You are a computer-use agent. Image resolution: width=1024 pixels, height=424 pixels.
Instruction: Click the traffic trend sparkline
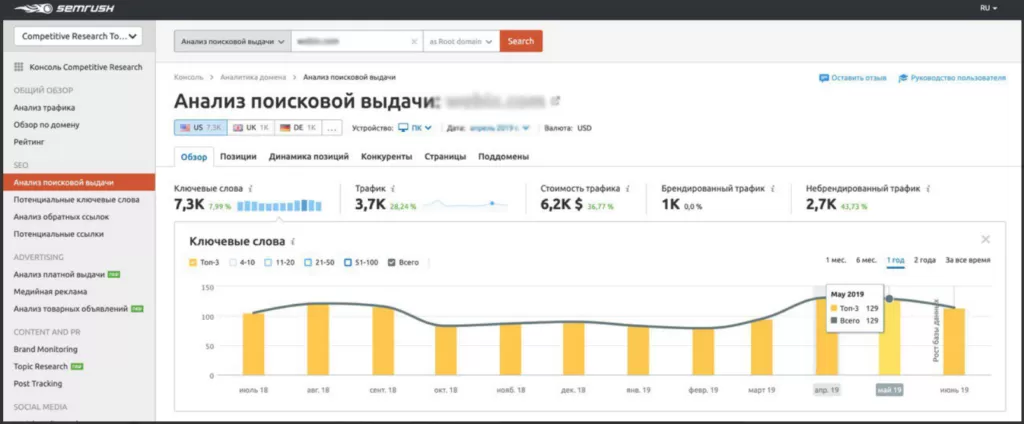(x=464, y=204)
